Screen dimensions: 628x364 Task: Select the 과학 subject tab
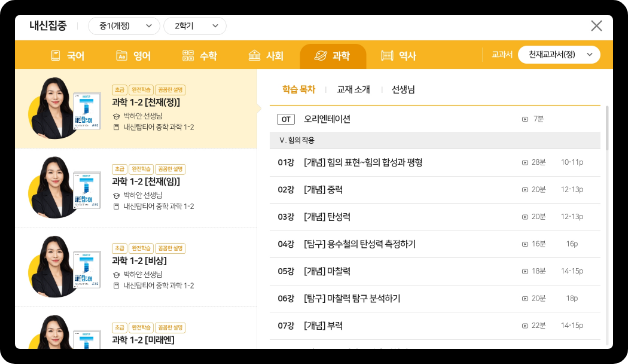click(x=333, y=56)
